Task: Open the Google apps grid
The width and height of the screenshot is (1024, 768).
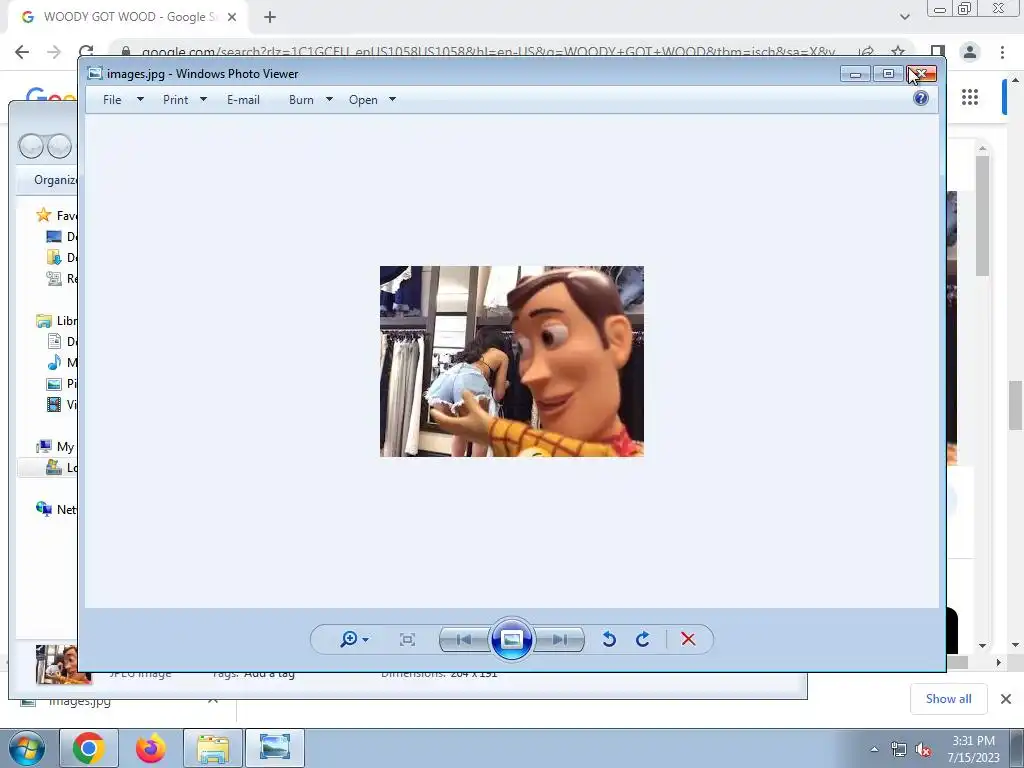Action: (970, 97)
